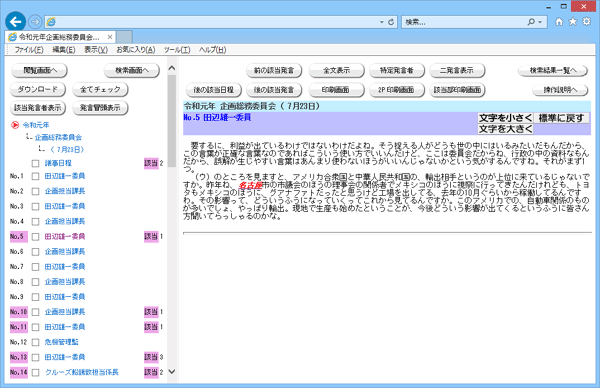Click the left pane scrollbar thumb
This screenshot has height=388, width=600.
point(172,121)
